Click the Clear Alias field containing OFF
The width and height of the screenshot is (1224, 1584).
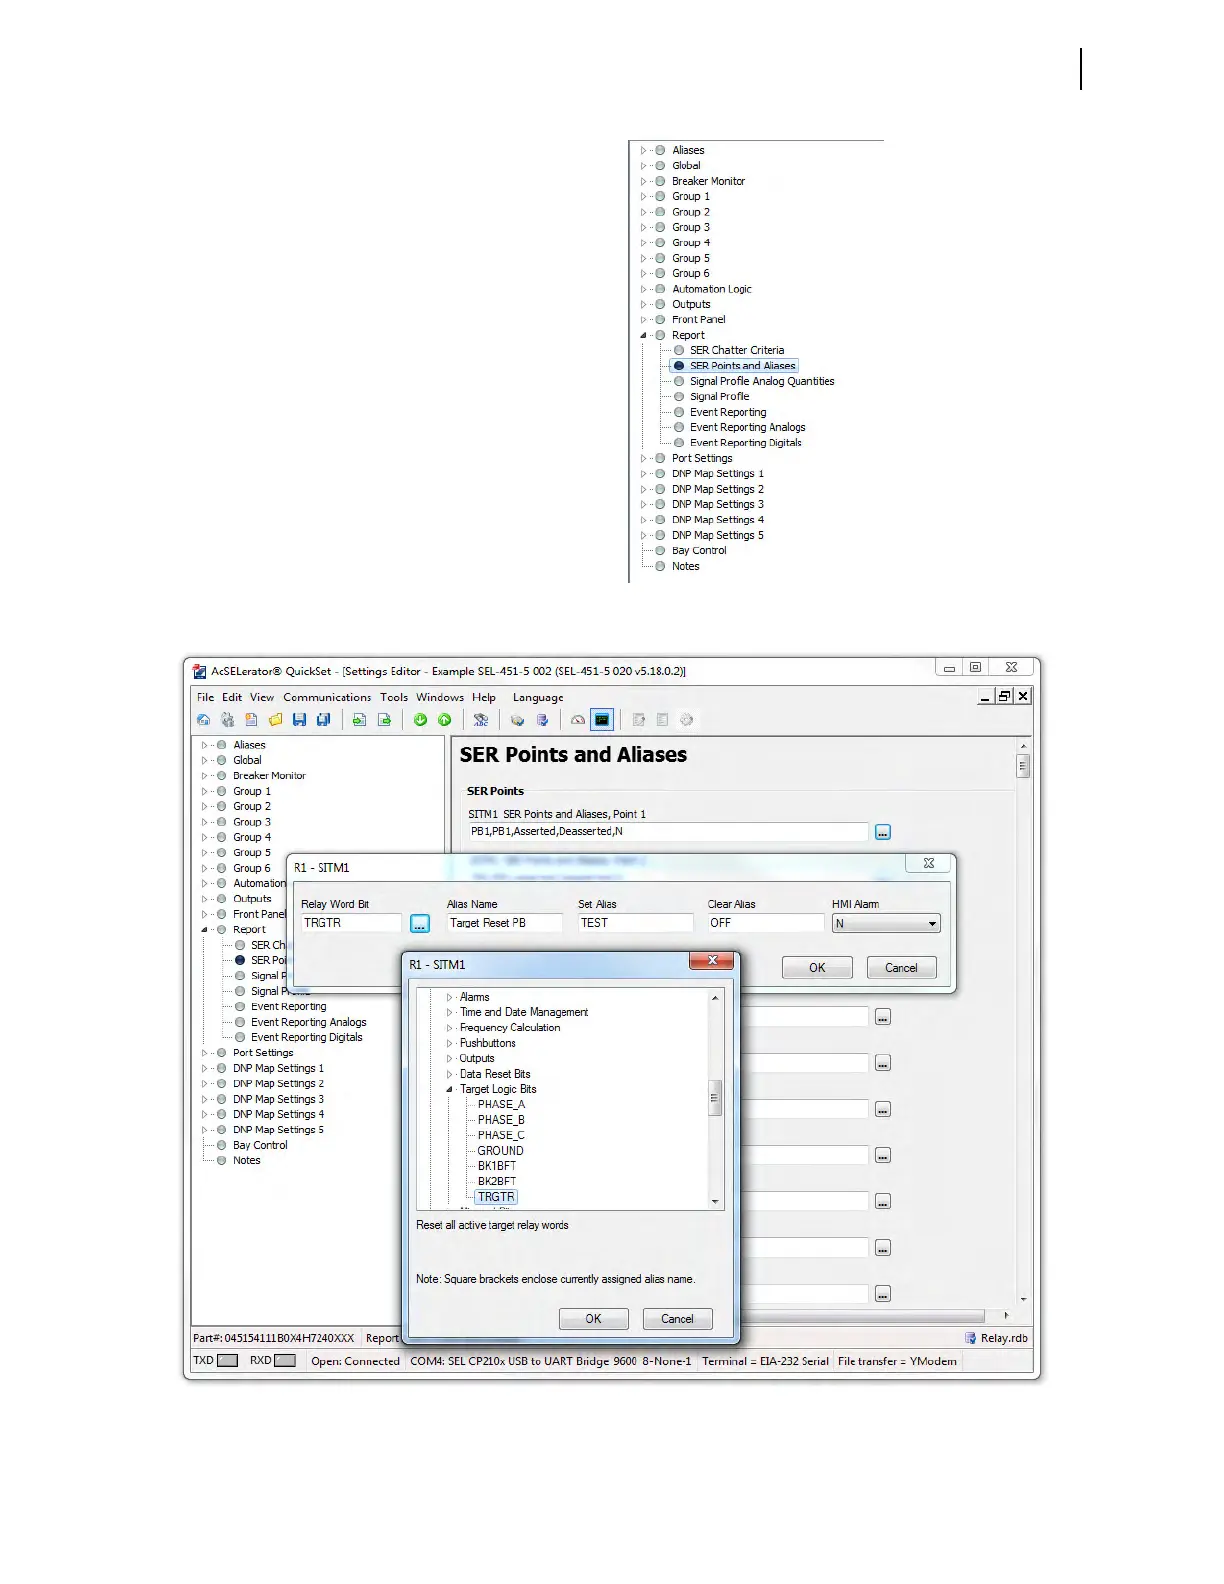pyautogui.click(x=766, y=924)
